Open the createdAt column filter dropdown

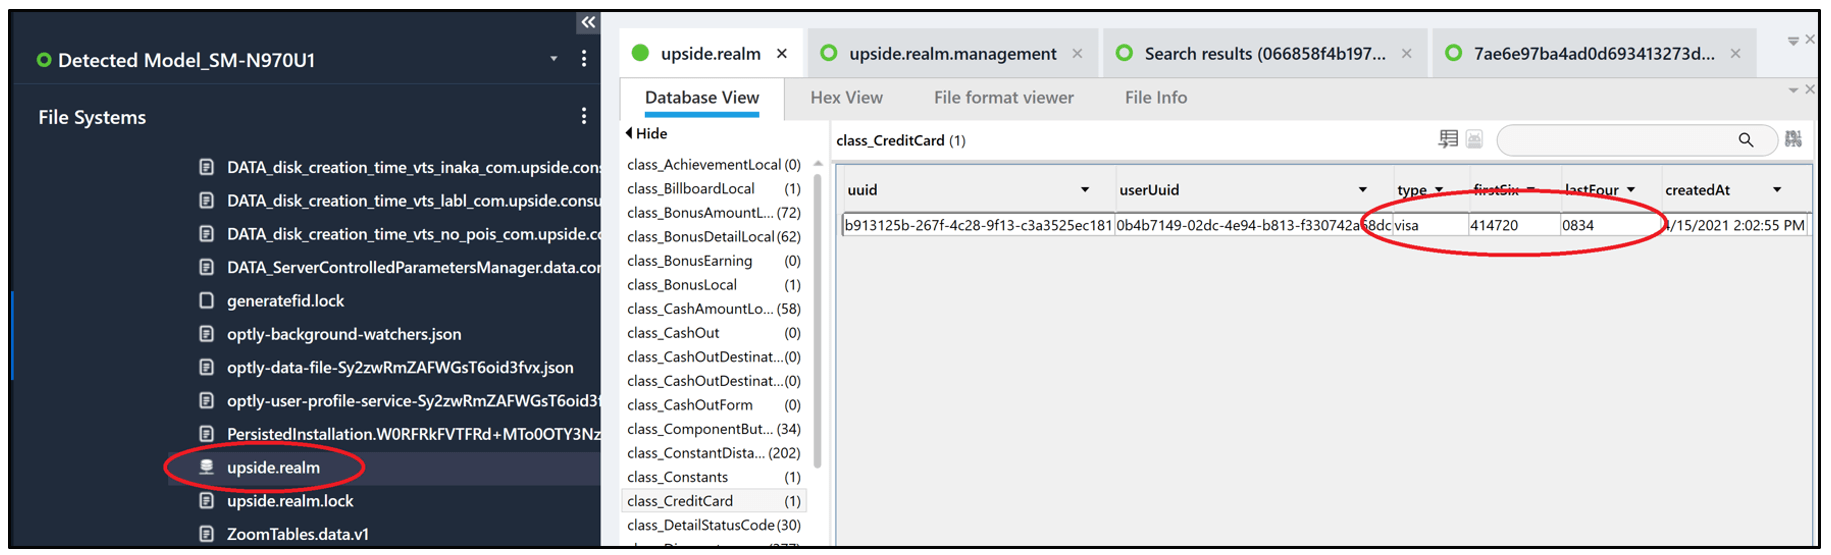point(1777,190)
